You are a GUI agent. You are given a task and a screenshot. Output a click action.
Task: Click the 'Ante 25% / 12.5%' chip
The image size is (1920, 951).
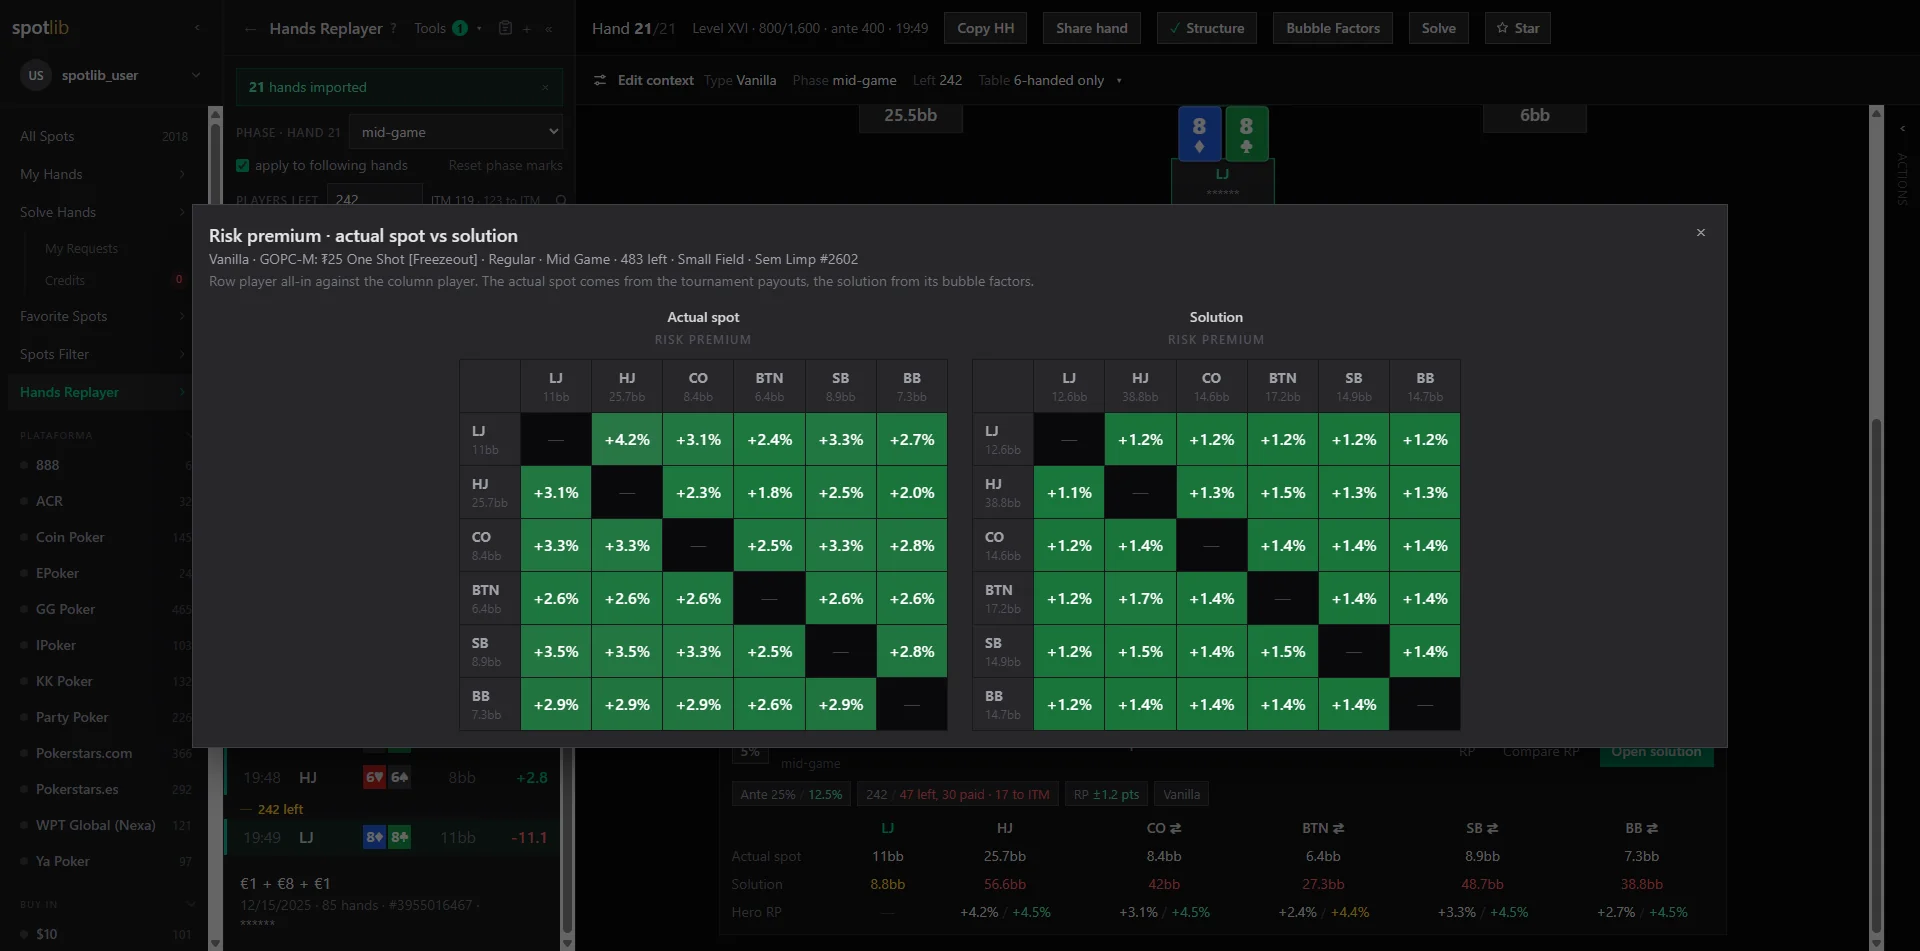791,794
